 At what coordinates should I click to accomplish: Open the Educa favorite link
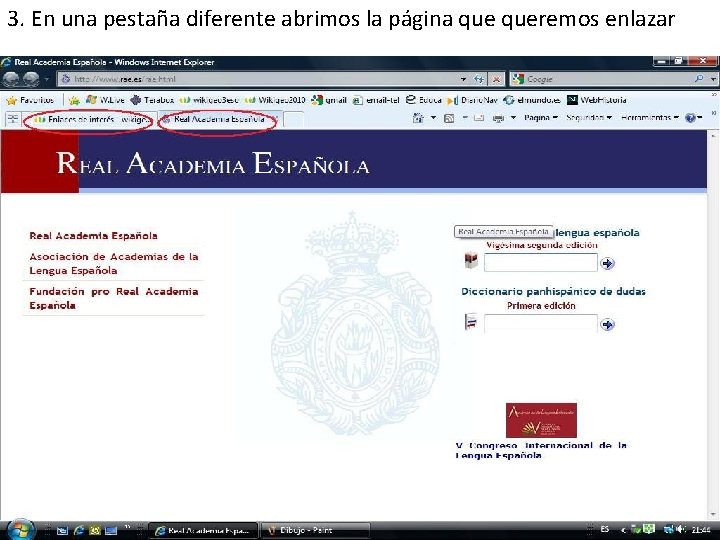(424, 100)
